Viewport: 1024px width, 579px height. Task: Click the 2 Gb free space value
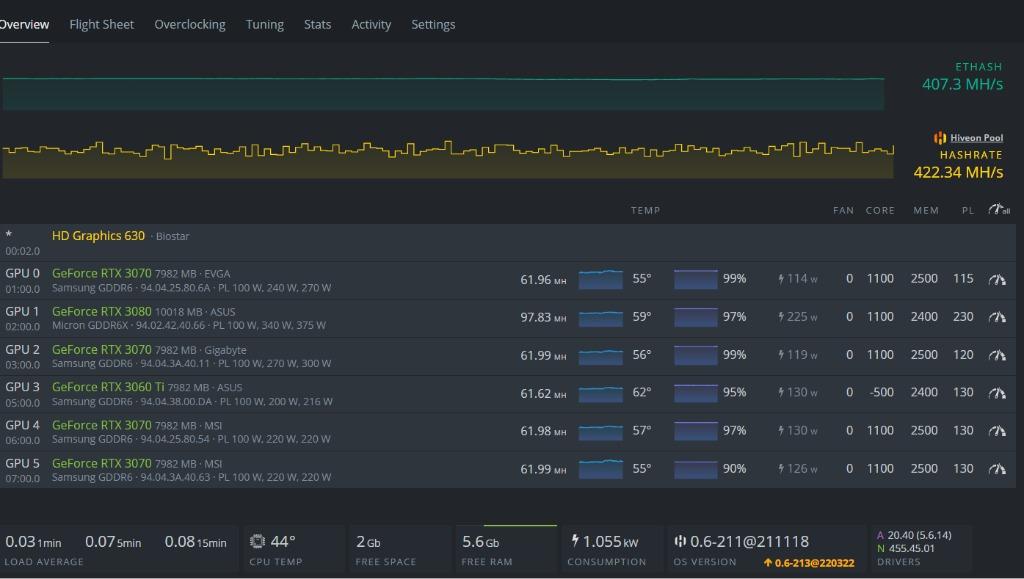click(x=368, y=542)
